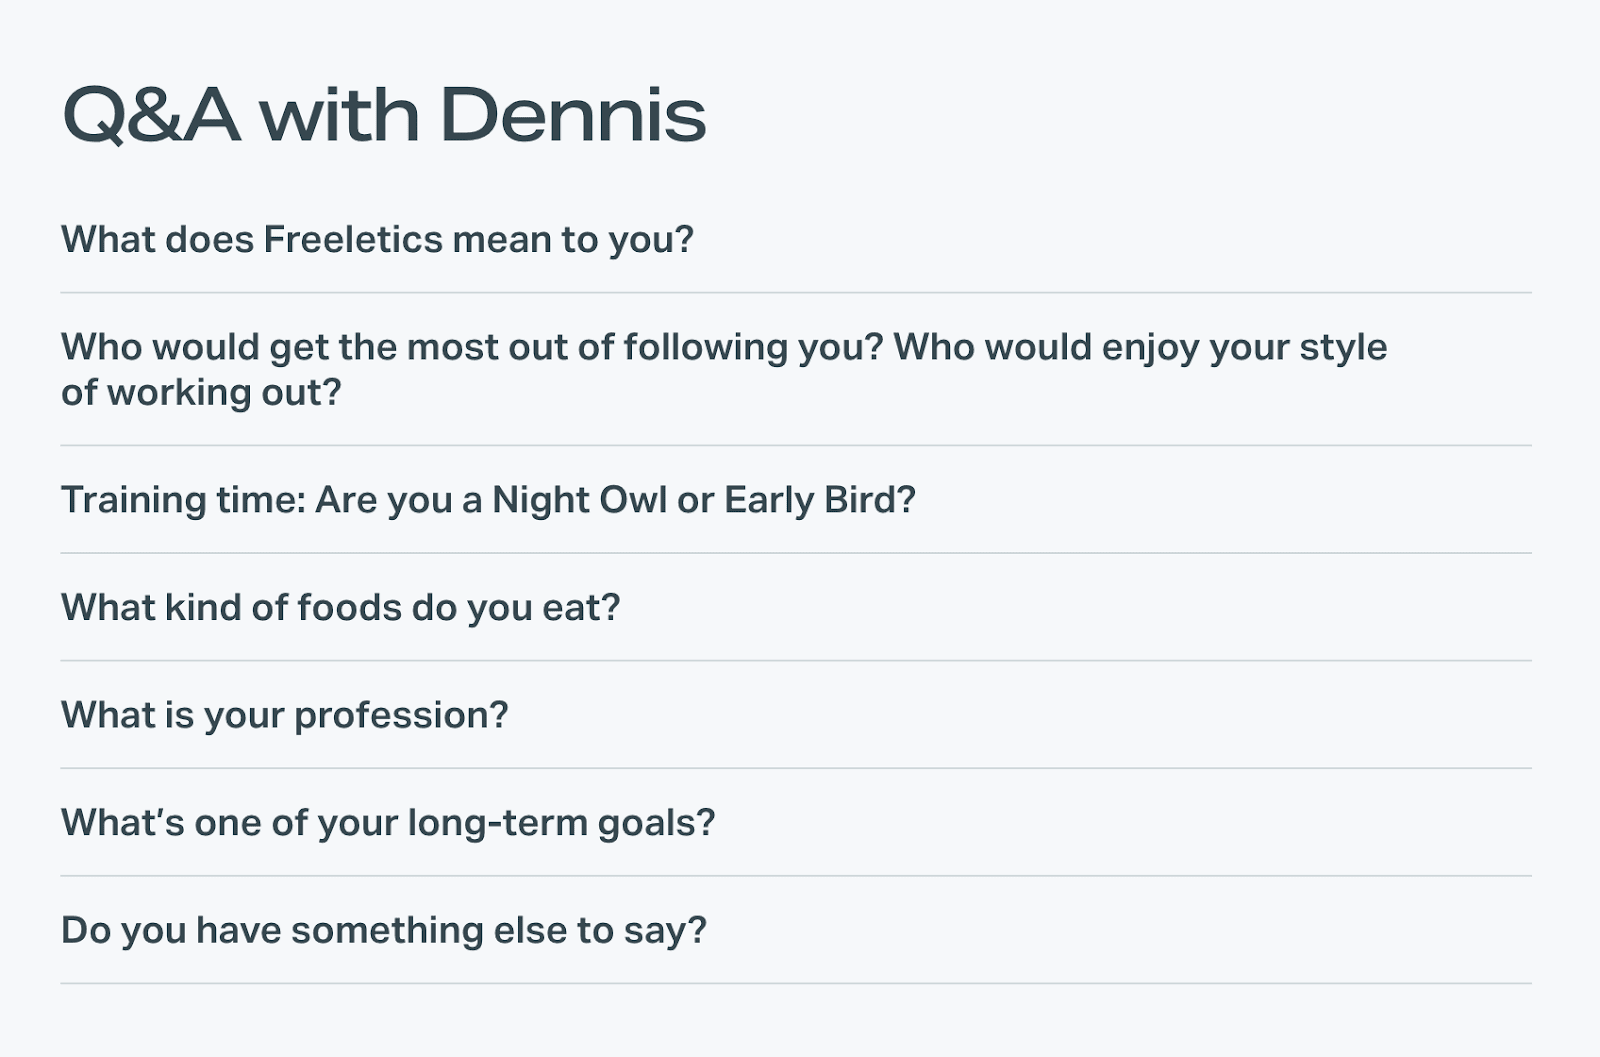The width and height of the screenshot is (1600, 1057).
Task: Expand the 'Who would get the most' question
Action: coord(722,369)
